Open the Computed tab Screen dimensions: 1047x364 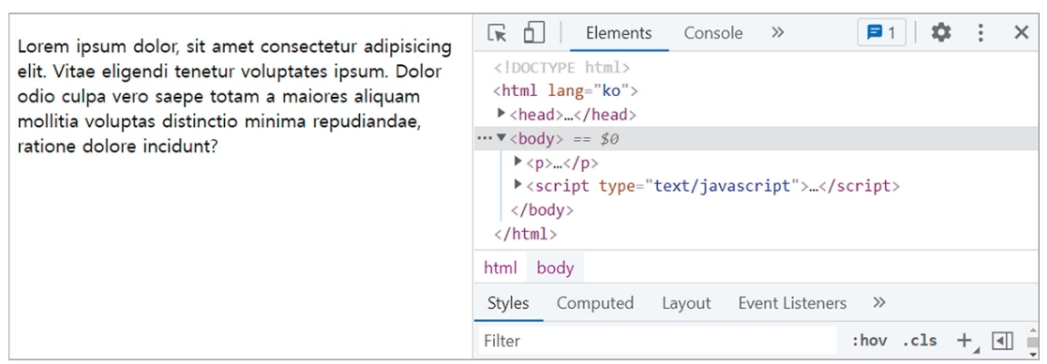point(595,303)
